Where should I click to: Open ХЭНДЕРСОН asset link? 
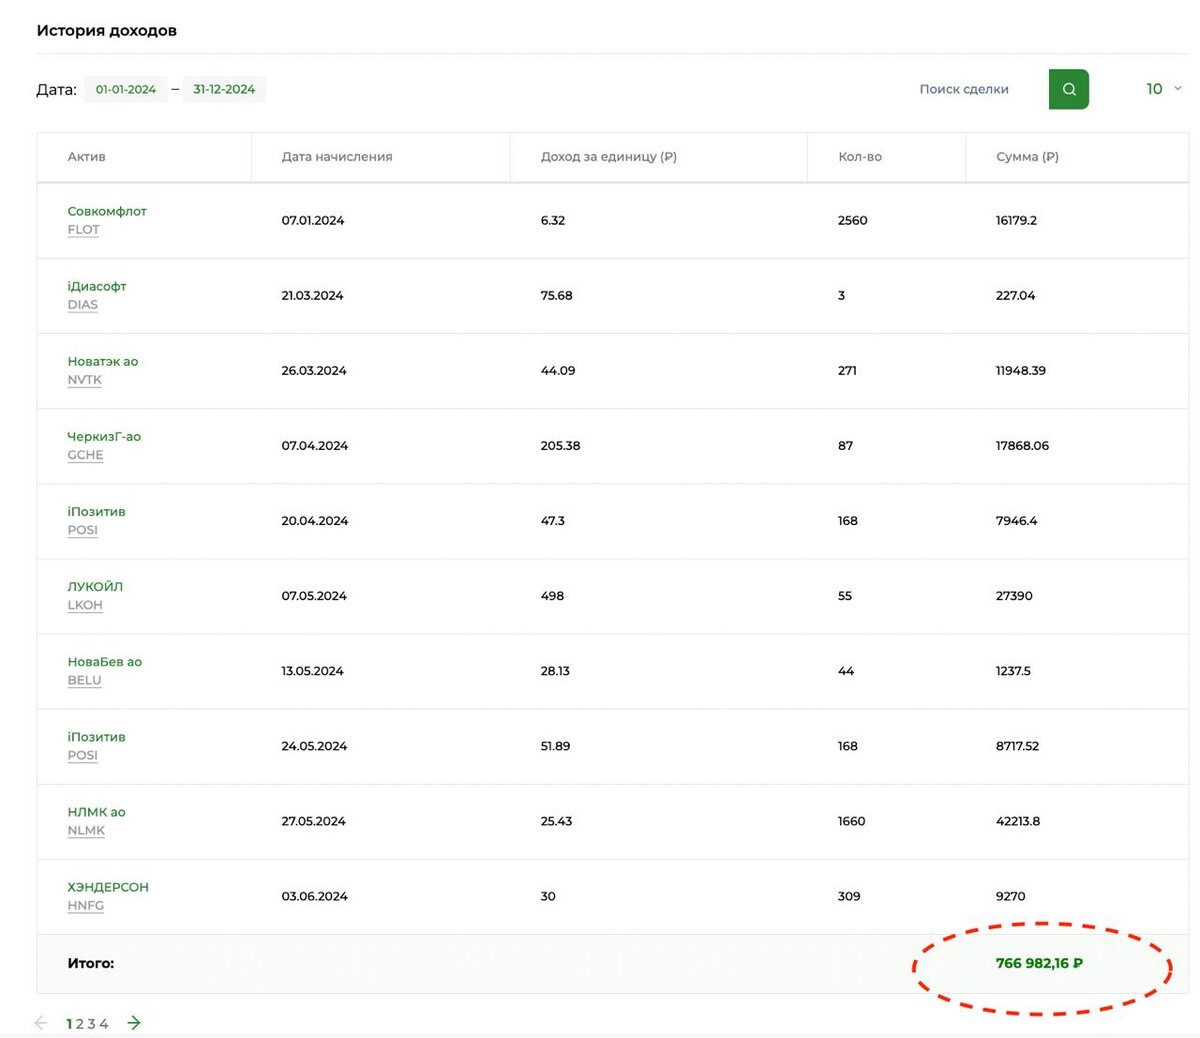(108, 887)
